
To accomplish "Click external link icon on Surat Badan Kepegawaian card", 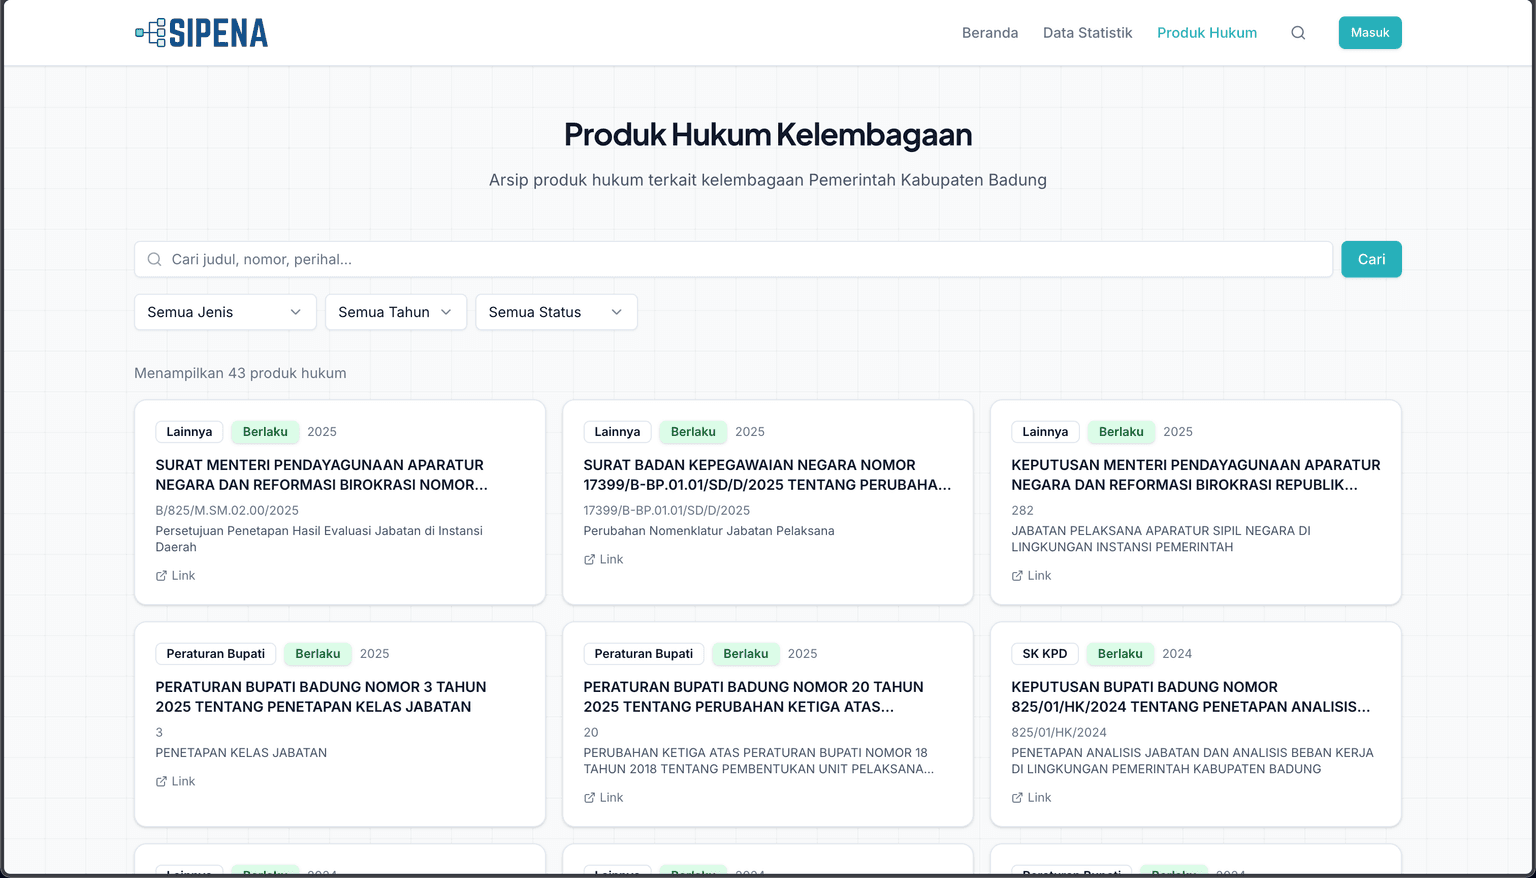I will click(590, 560).
